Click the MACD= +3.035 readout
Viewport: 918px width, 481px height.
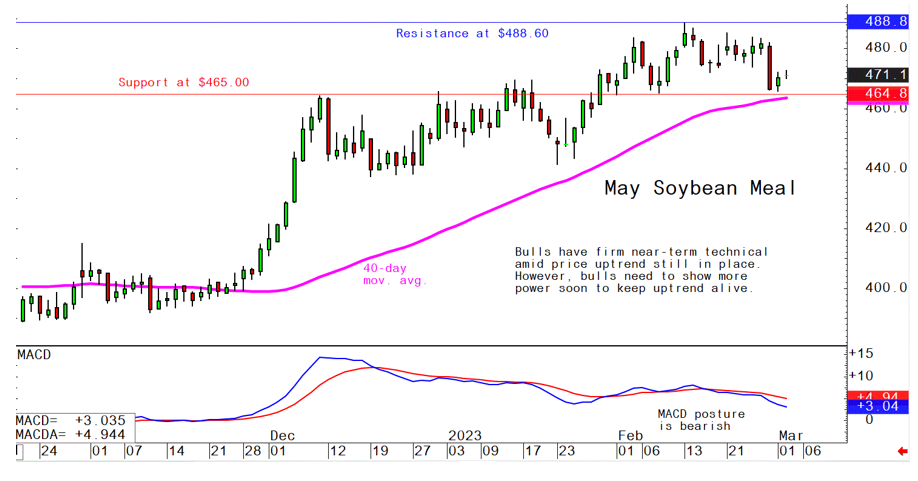coord(62,422)
